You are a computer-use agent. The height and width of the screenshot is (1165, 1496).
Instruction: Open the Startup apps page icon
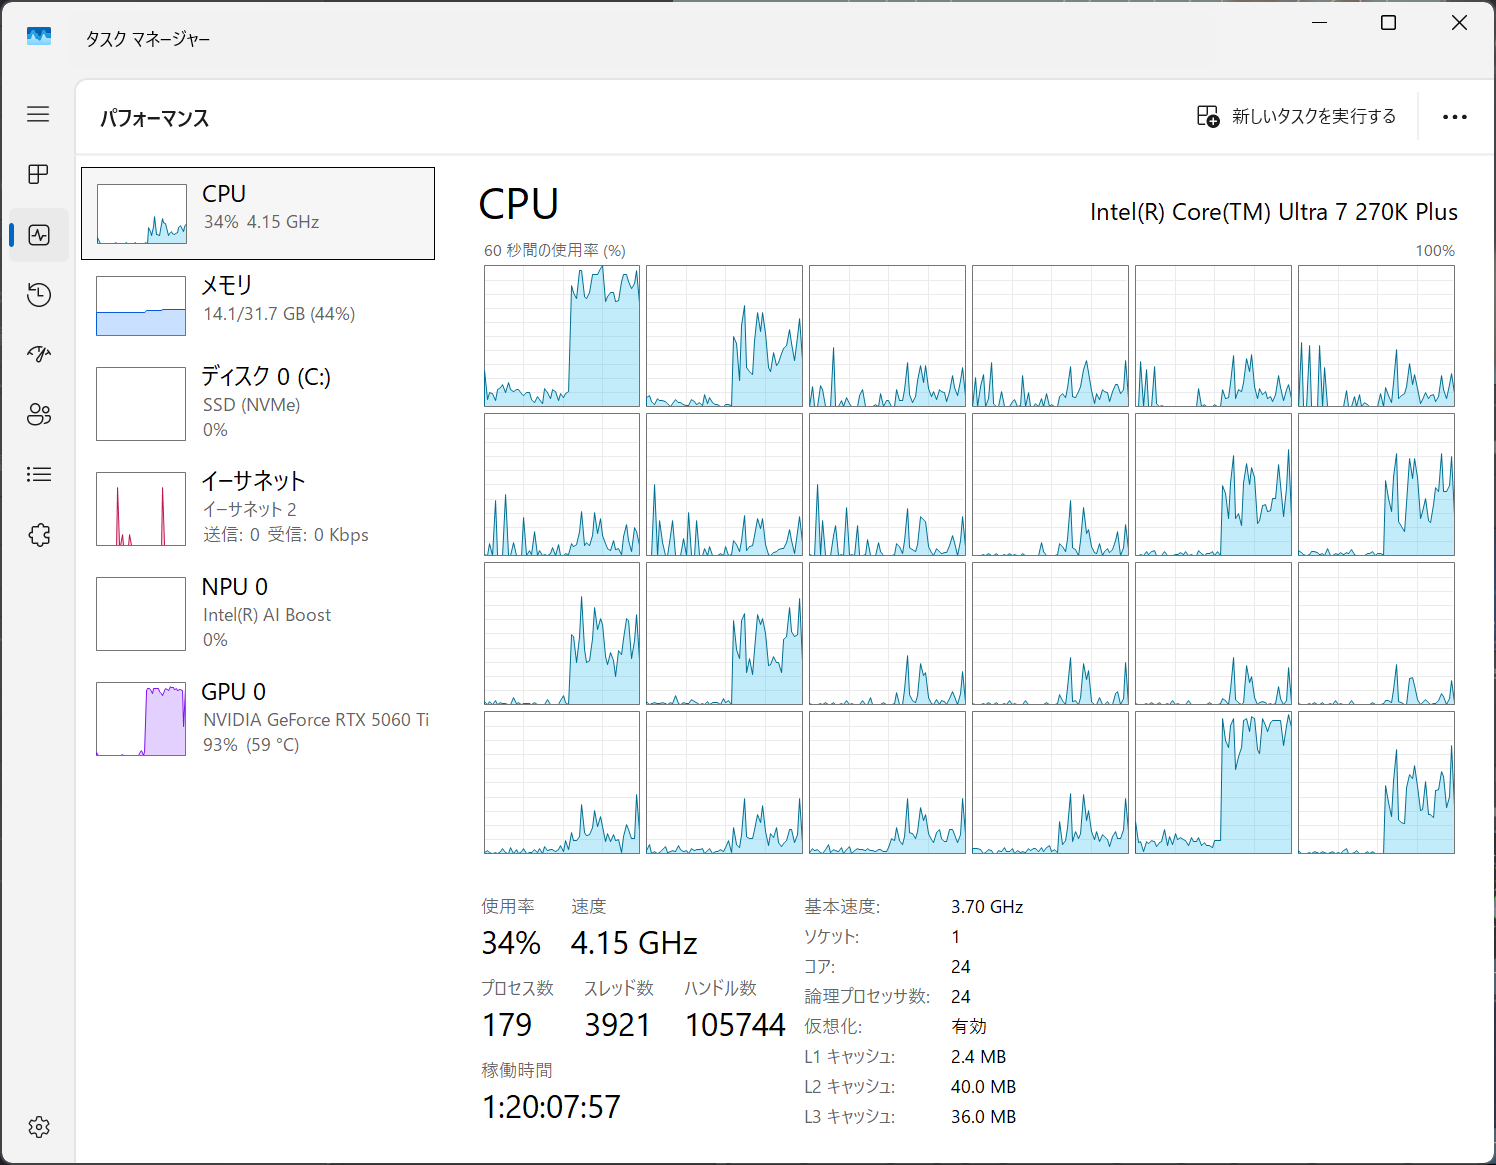(38, 354)
